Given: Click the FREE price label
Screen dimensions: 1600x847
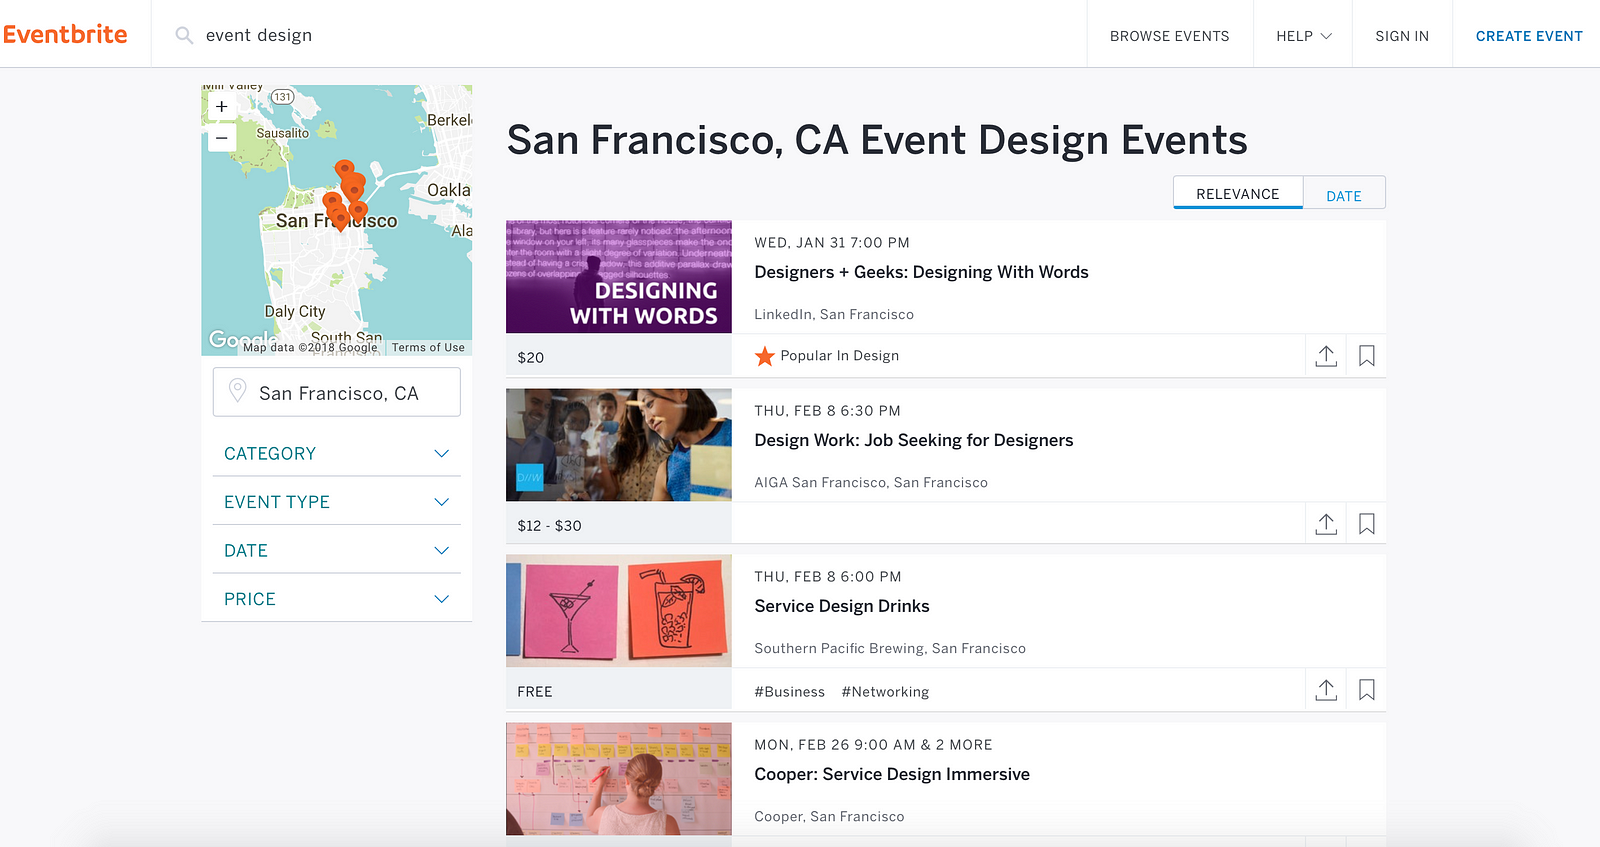Looking at the screenshot, I should pos(535,691).
